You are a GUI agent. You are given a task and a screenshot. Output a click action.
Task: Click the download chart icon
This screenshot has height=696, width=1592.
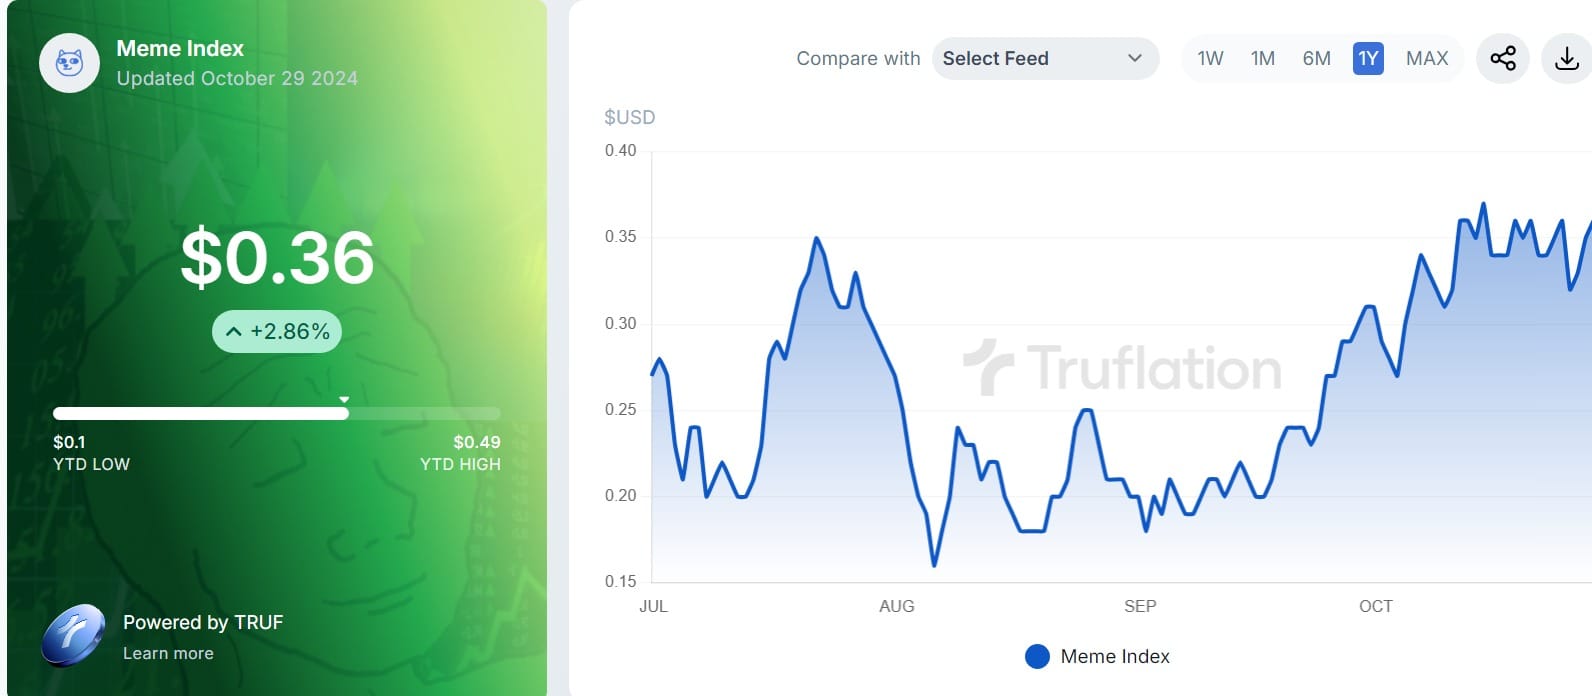tap(1568, 59)
